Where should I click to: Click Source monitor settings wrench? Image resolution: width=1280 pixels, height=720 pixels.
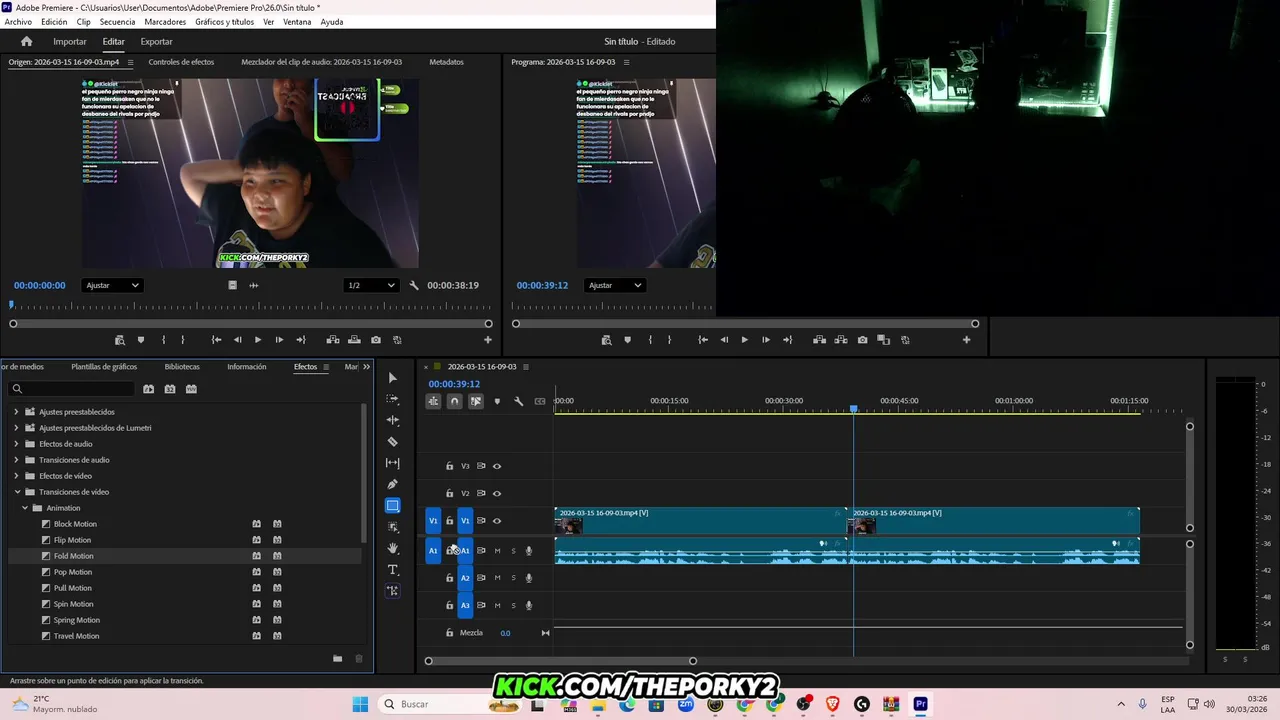click(x=414, y=285)
